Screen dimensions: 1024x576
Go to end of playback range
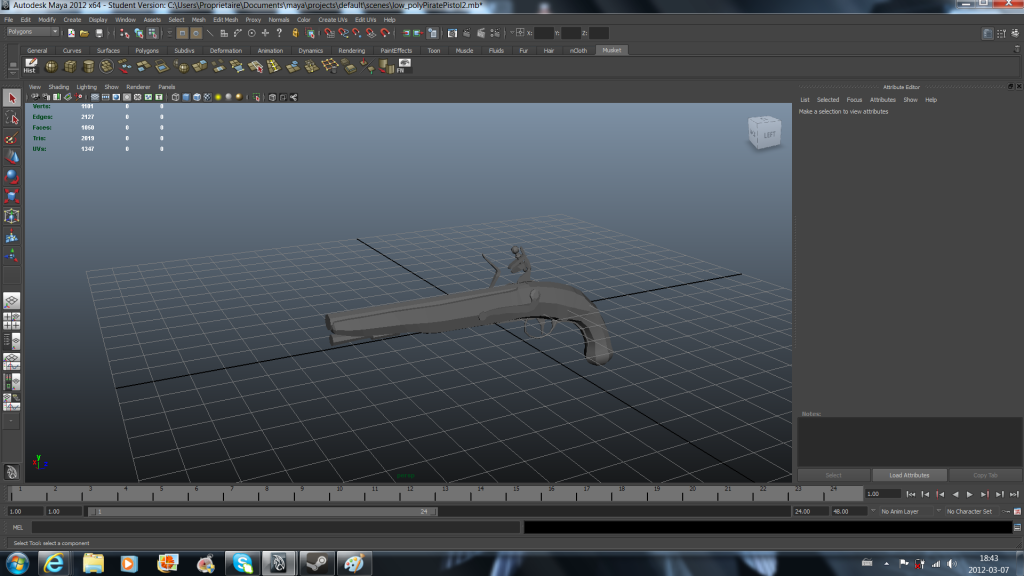(x=1014, y=494)
